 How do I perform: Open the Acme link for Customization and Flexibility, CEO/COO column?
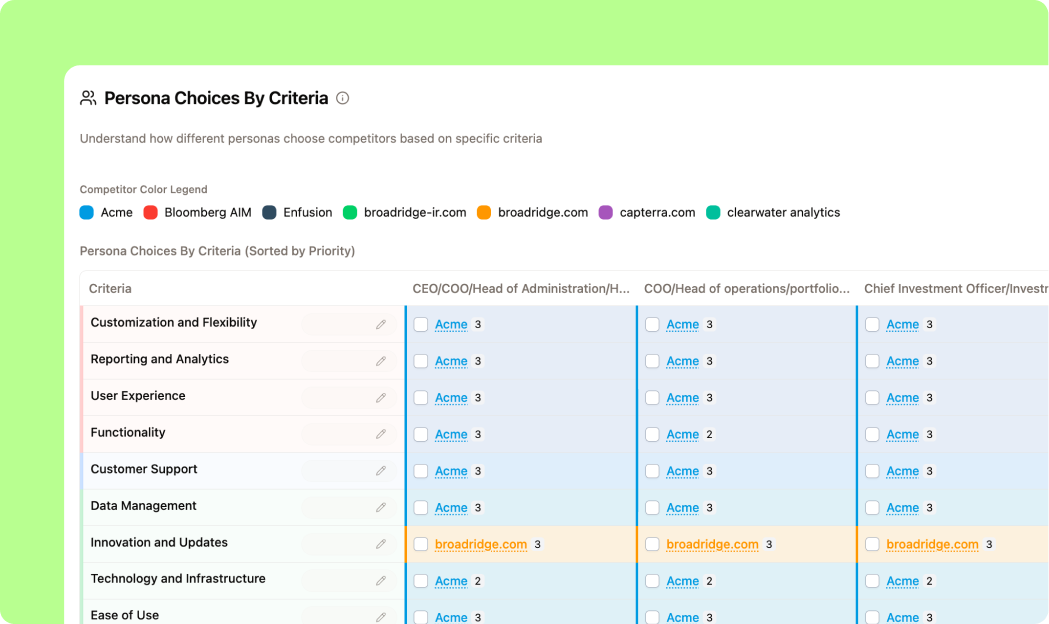451,324
